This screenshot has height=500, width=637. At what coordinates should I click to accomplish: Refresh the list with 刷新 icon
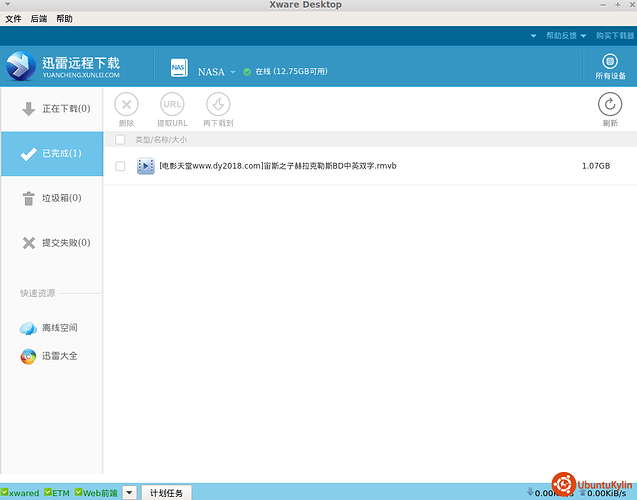click(609, 104)
